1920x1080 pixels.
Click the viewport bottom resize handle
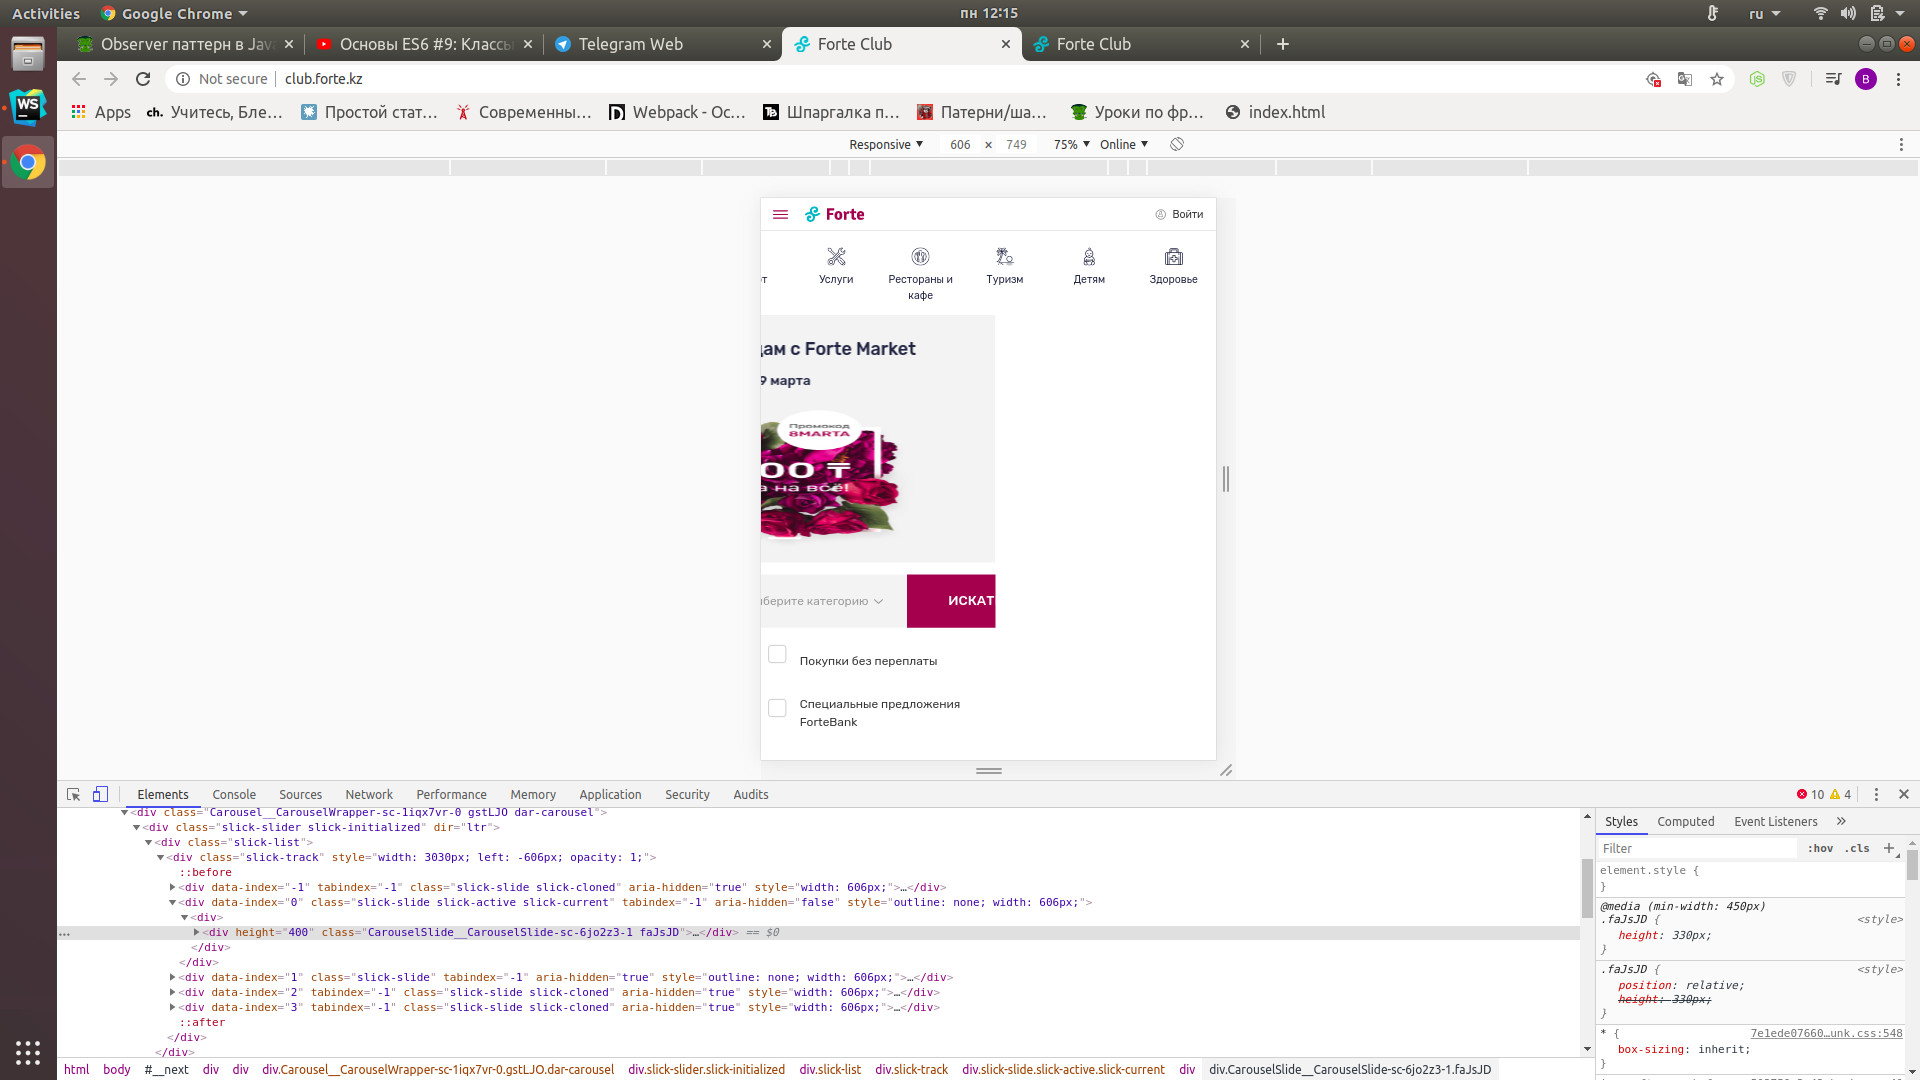click(x=989, y=770)
